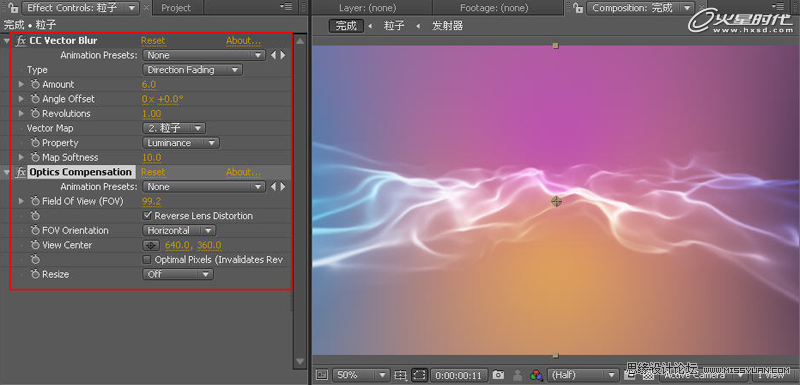Screen dimensions: 800x385
Task: Click About for Optics Compensation
Action: 243,172
